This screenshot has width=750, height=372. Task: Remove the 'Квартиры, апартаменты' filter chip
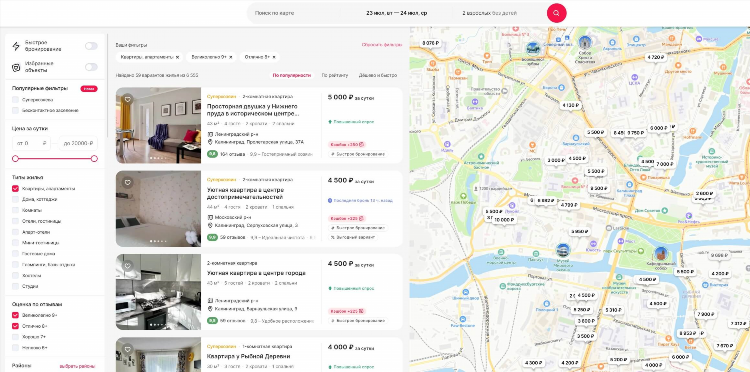pyautogui.click(x=177, y=57)
